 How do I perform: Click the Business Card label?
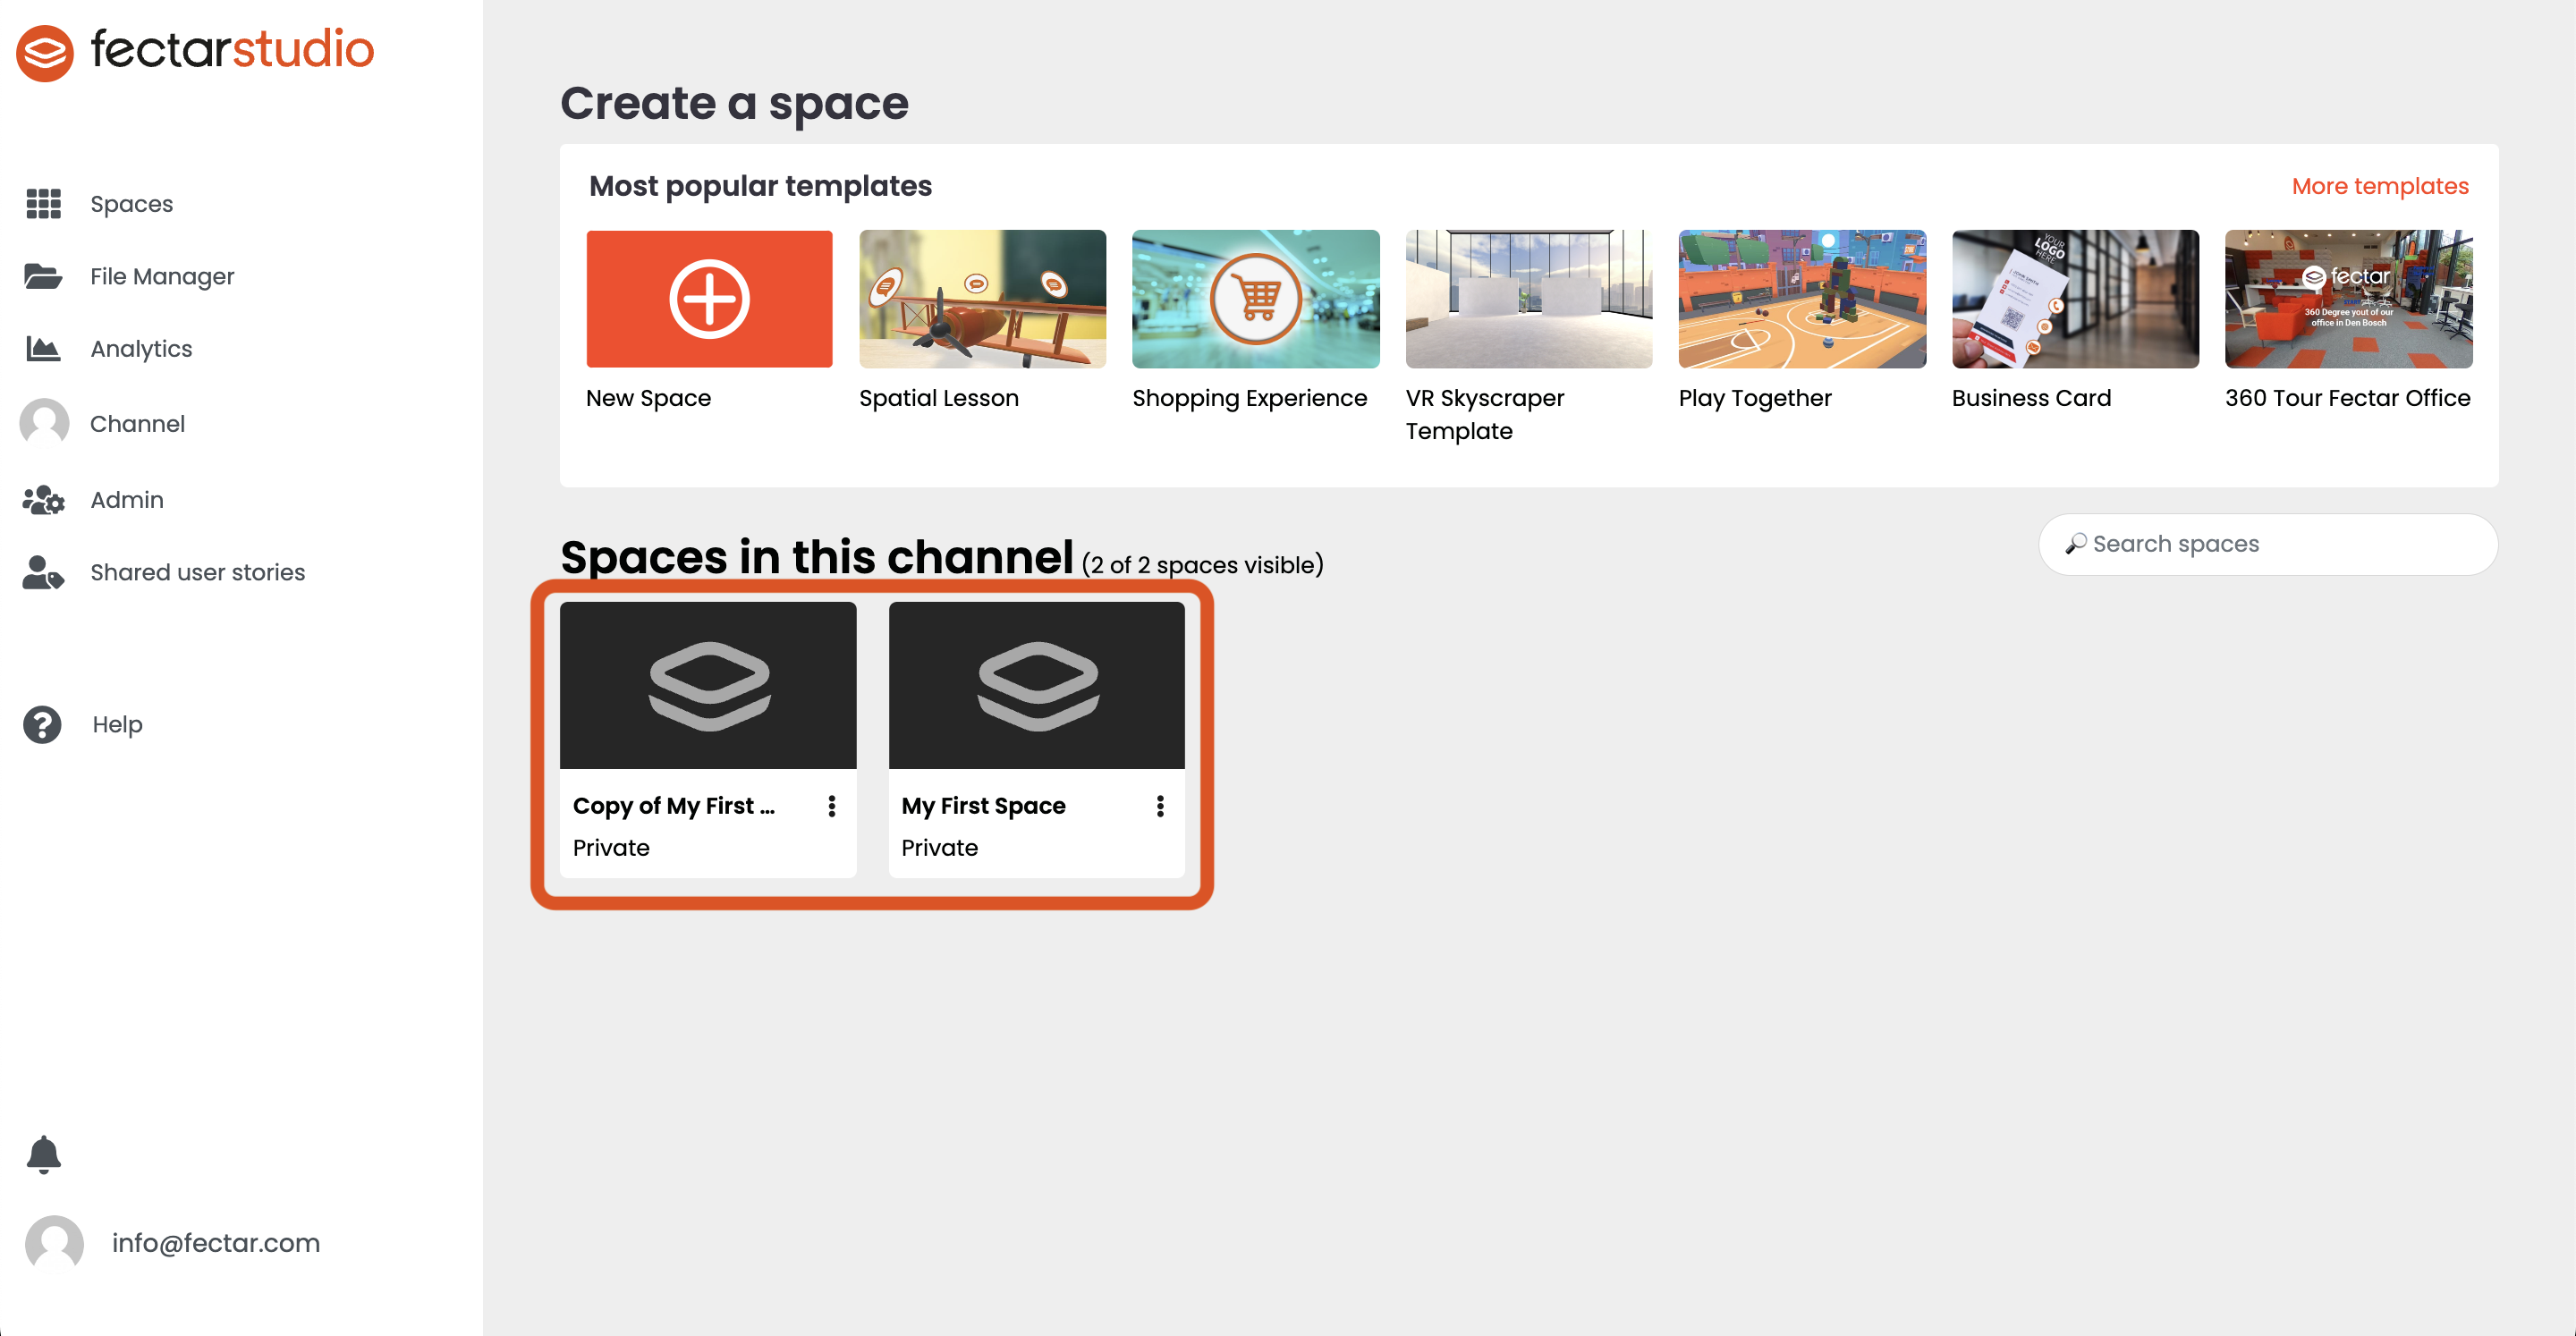point(2031,398)
